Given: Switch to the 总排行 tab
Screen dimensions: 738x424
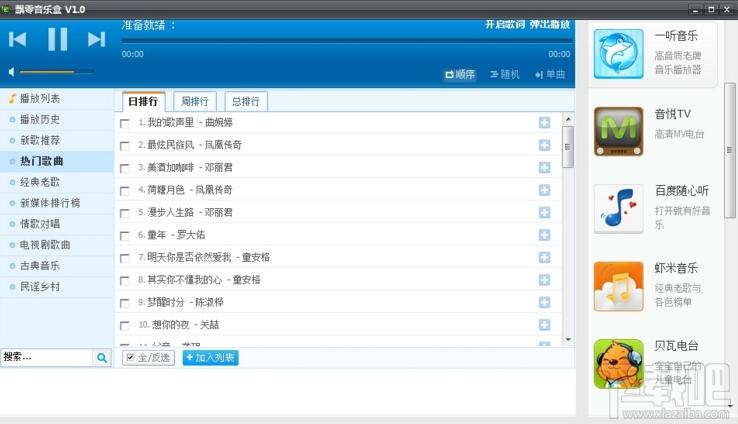Looking at the screenshot, I should click(x=246, y=101).
